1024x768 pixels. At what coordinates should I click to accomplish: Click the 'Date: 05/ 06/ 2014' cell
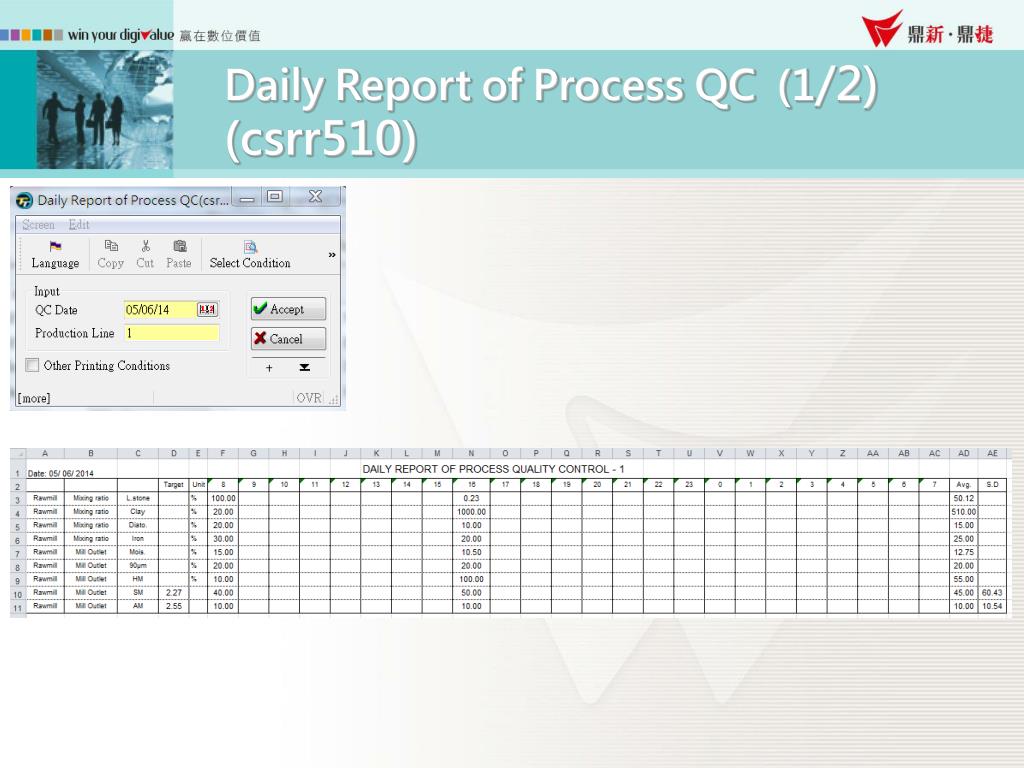pos(60,473)
